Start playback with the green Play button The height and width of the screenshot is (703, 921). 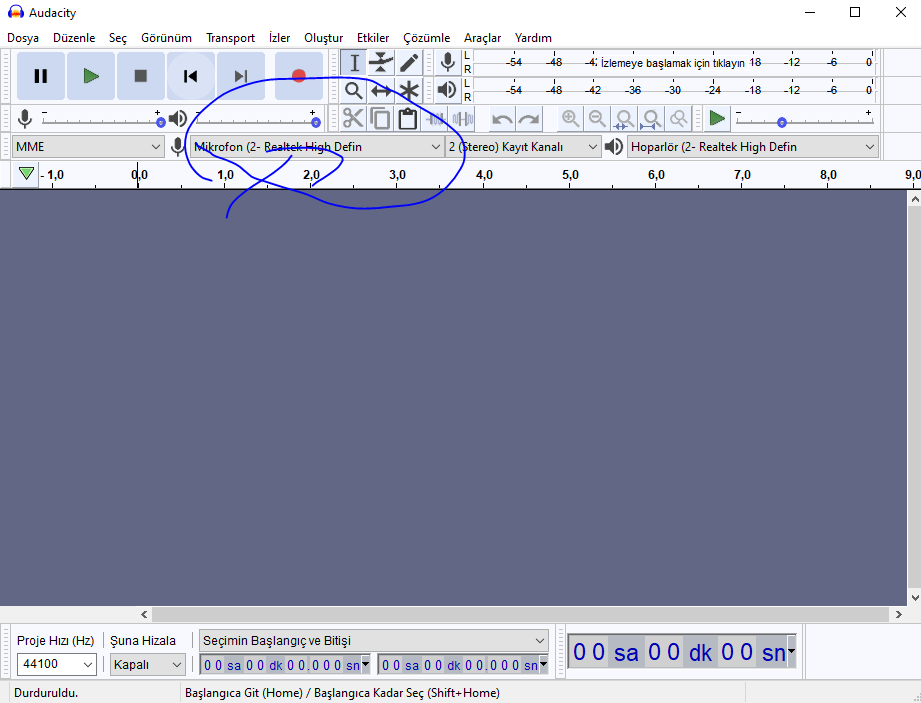[90, 76]
